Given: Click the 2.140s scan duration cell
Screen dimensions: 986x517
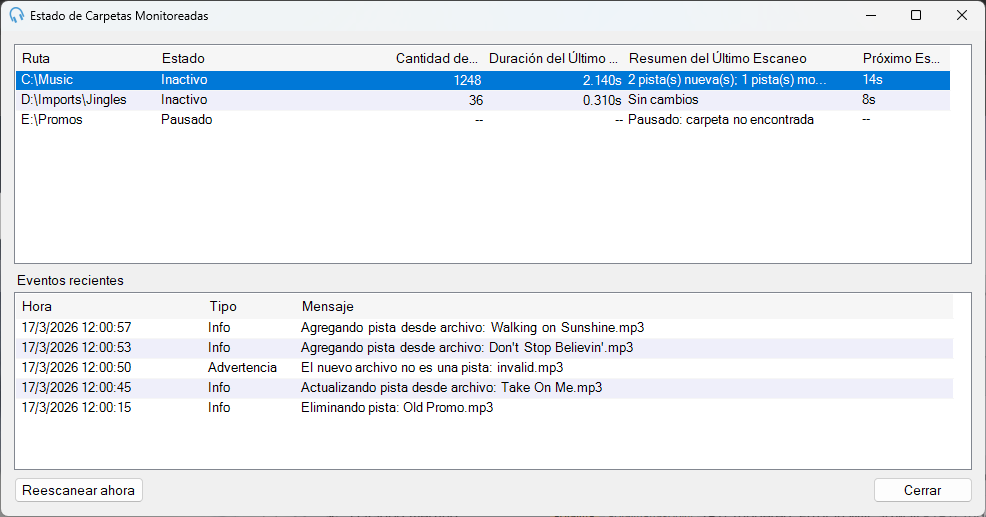Looking at the screenshot, I should tap(602, 81).
